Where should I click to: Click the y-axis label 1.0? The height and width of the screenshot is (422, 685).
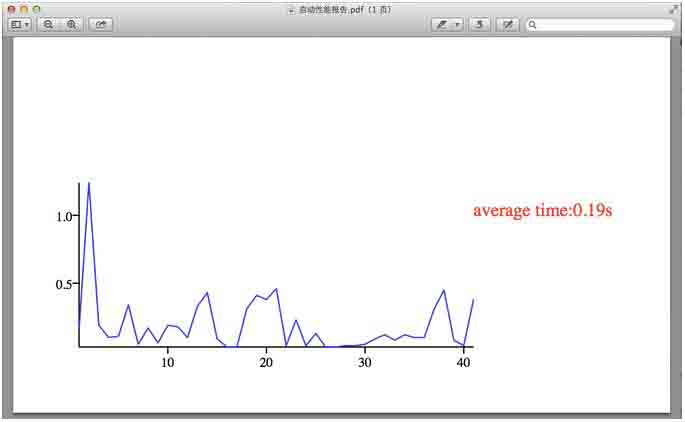coord(64,216)
